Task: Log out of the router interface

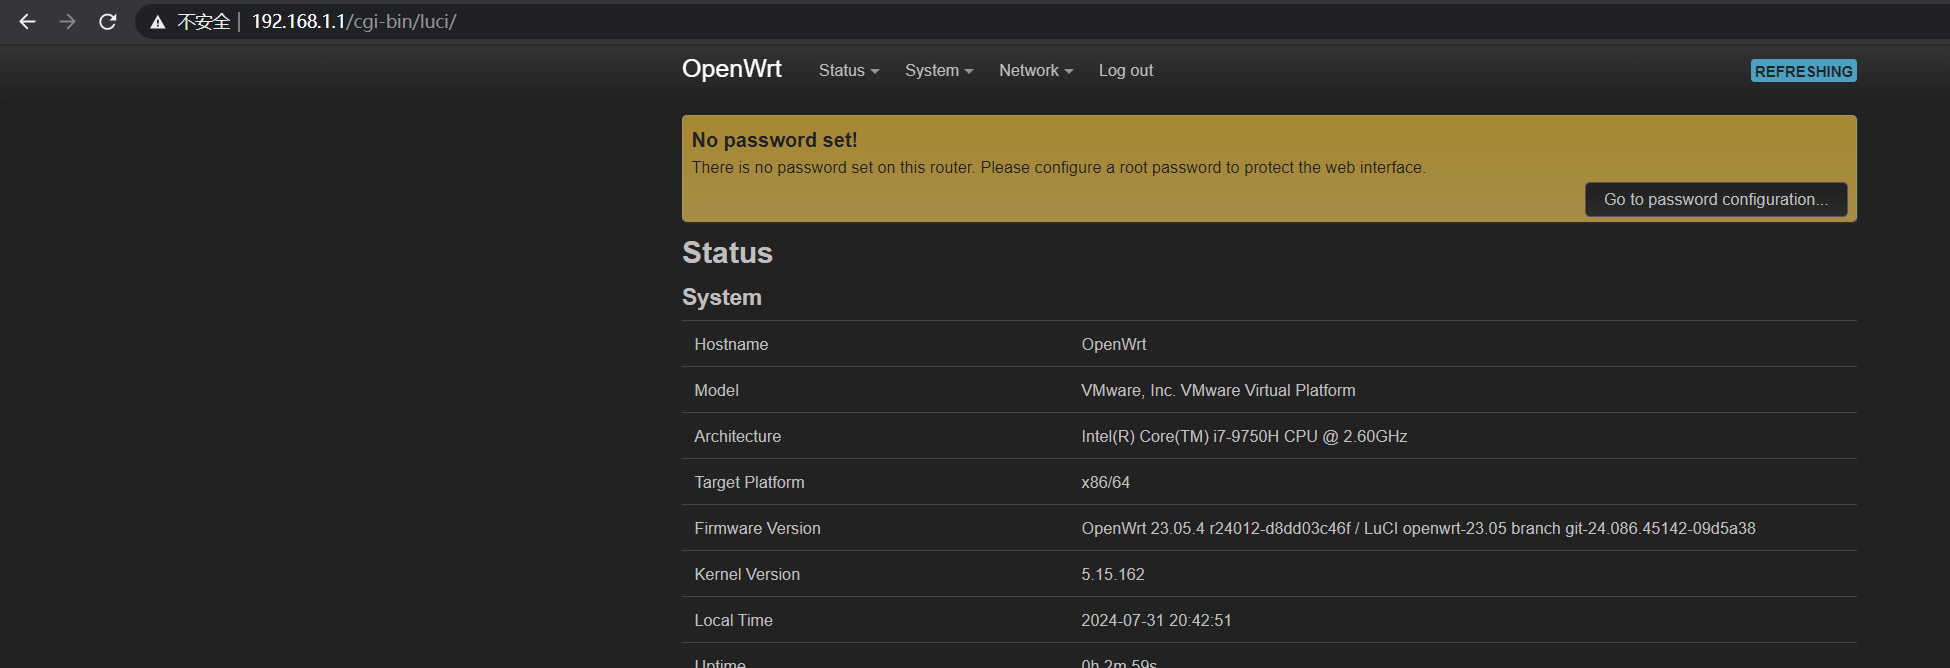Action: [x=1125, y=70]
